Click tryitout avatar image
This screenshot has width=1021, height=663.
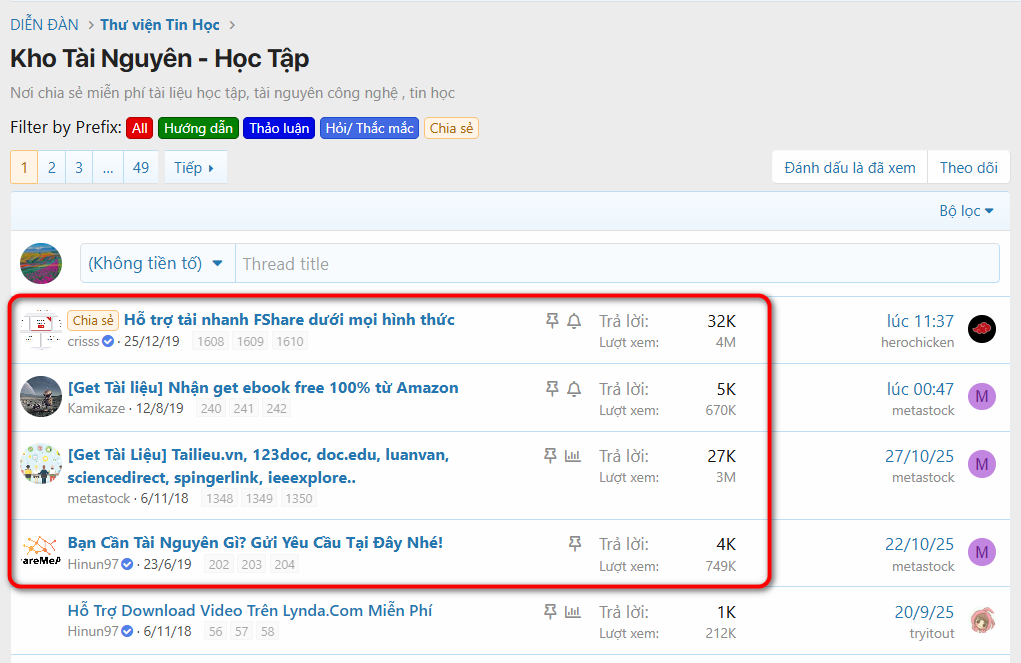pyautogui.click(x=982, y=621)
